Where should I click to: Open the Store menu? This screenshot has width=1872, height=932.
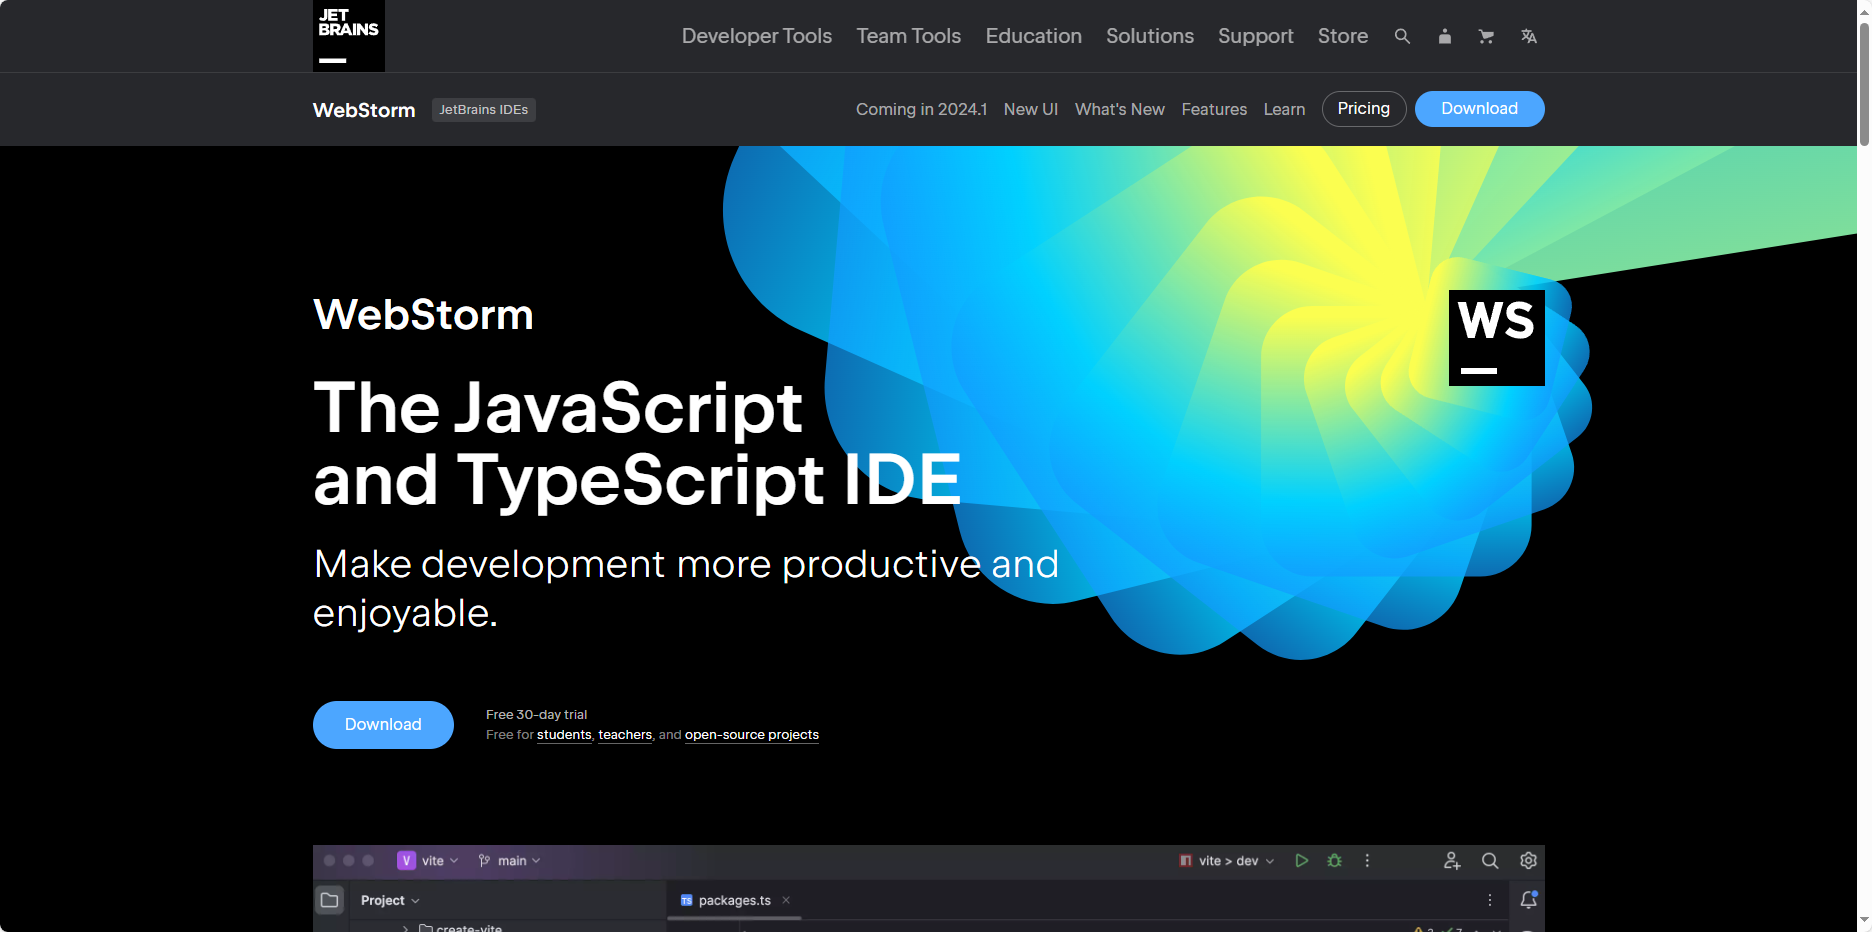(1343, 36)
